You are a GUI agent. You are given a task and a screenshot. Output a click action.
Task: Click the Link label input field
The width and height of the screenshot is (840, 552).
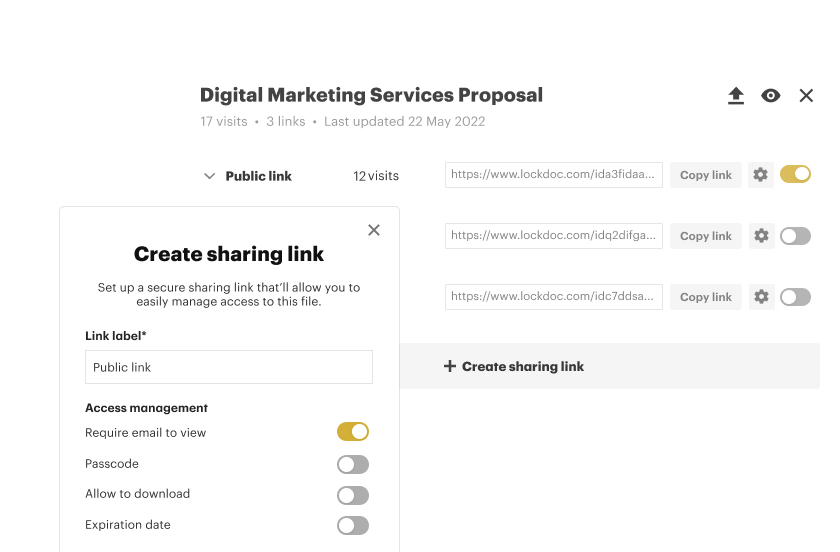[229, 367]
